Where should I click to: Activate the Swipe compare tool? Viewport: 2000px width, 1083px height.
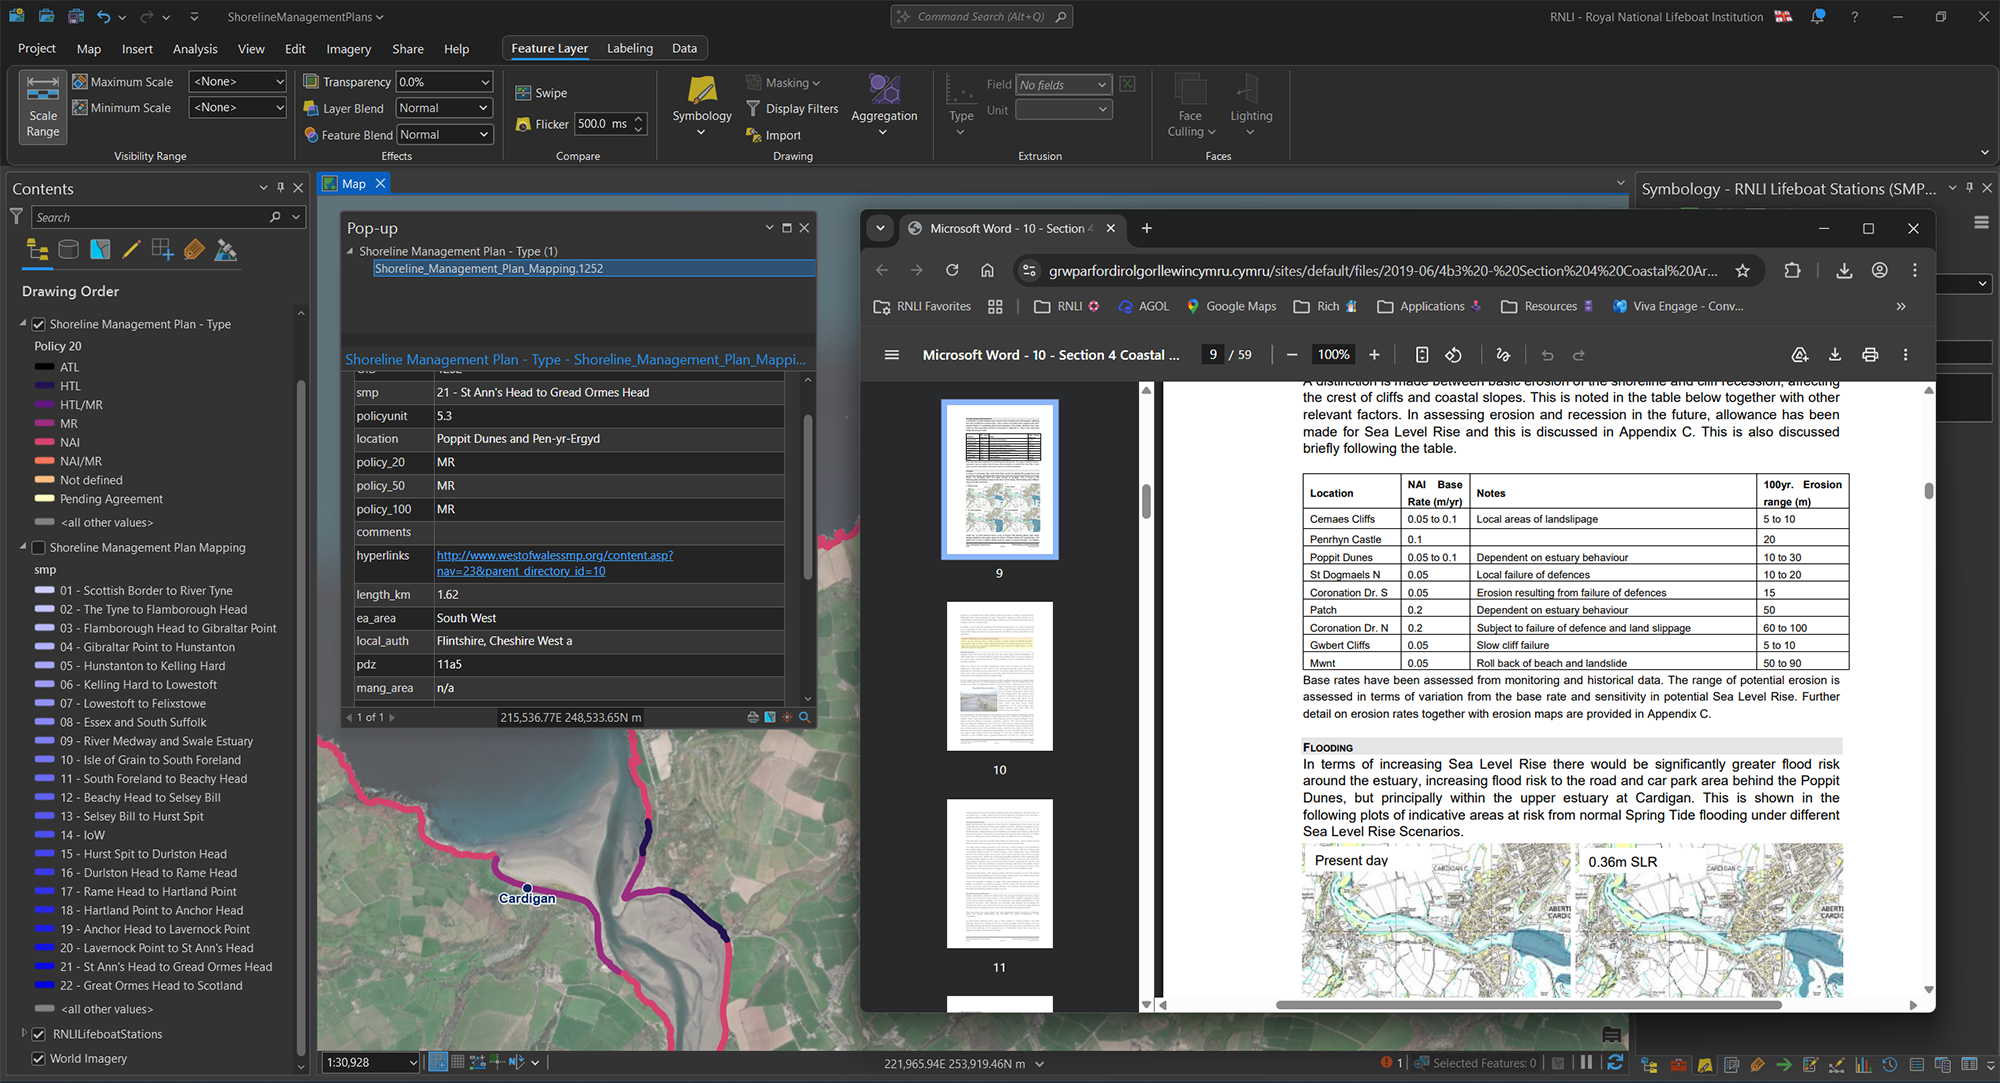tap(541, 93)
